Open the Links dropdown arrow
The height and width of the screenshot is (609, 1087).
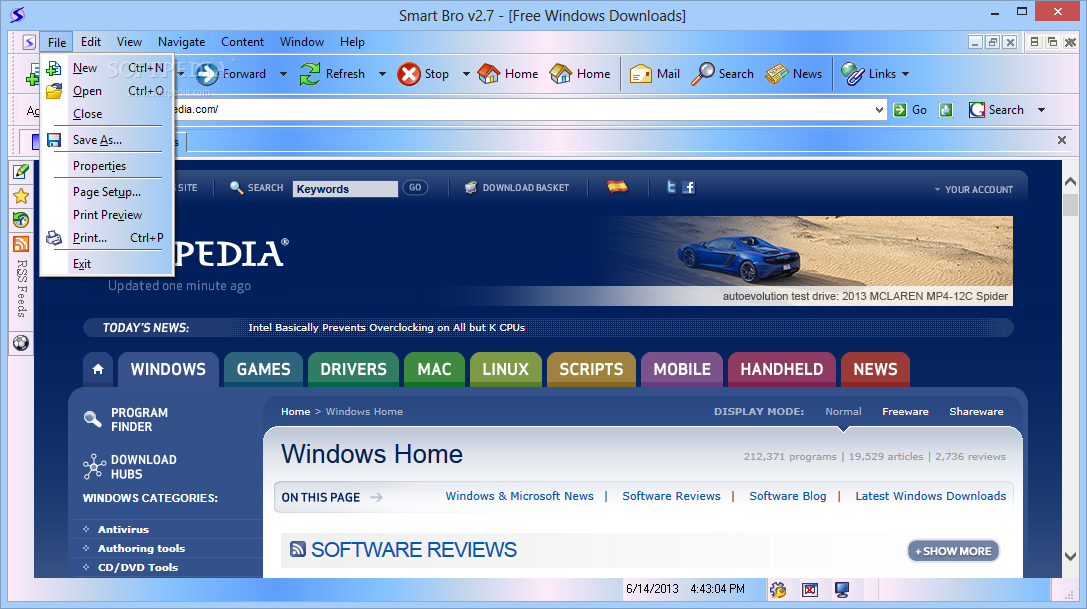click(905, 74)
